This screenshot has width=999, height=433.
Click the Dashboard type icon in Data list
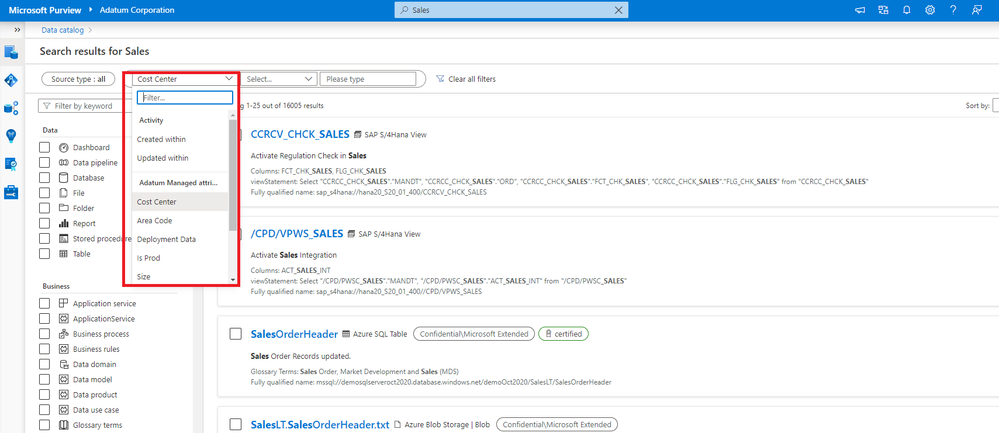(x=63, y=147)
